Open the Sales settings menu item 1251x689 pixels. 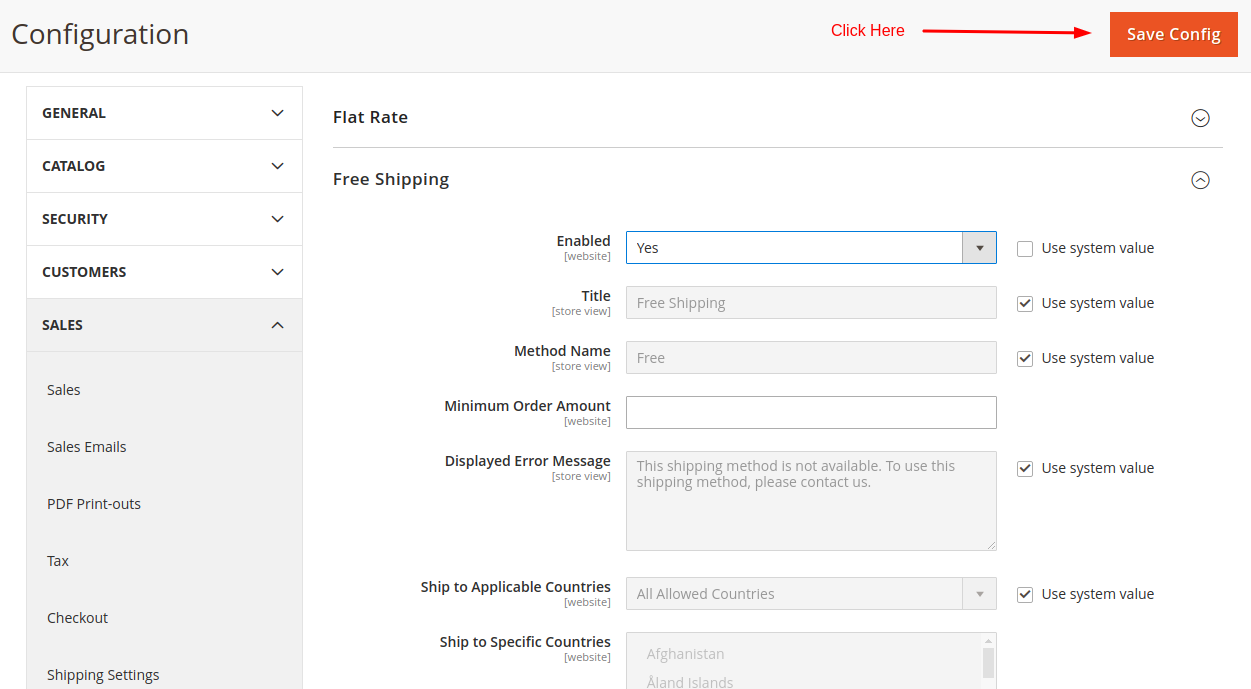pyautogui.click(x=63, y=390)
